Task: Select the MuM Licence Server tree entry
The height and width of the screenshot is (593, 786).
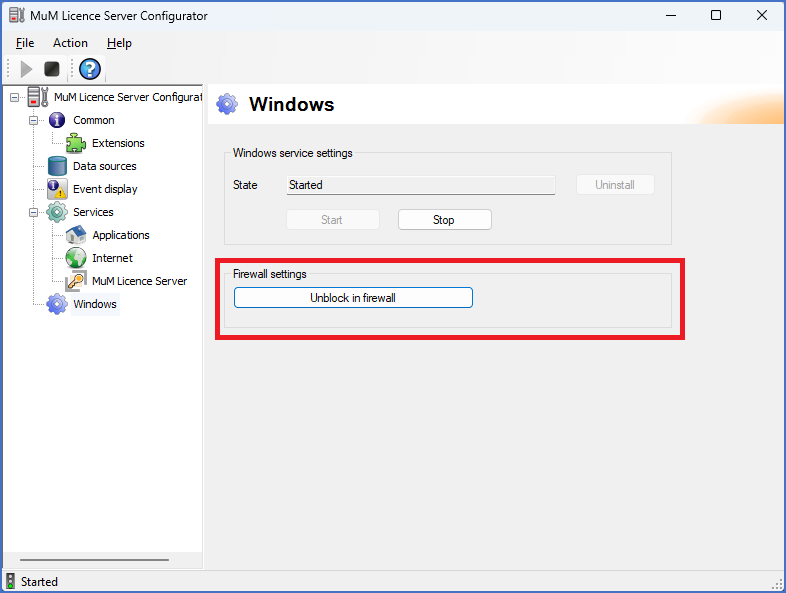Action: (x=139, y=281)
